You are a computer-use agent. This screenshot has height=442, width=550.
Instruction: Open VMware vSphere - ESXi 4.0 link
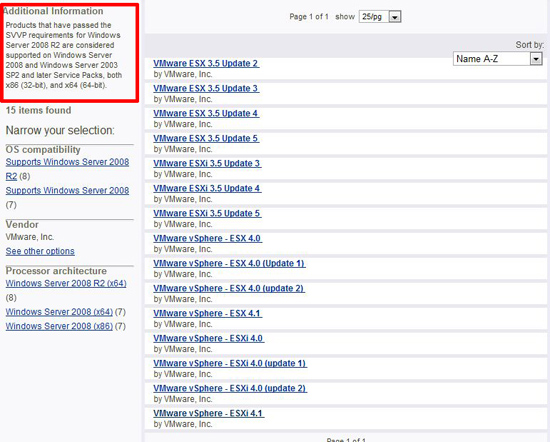click(x=208, y=338)
